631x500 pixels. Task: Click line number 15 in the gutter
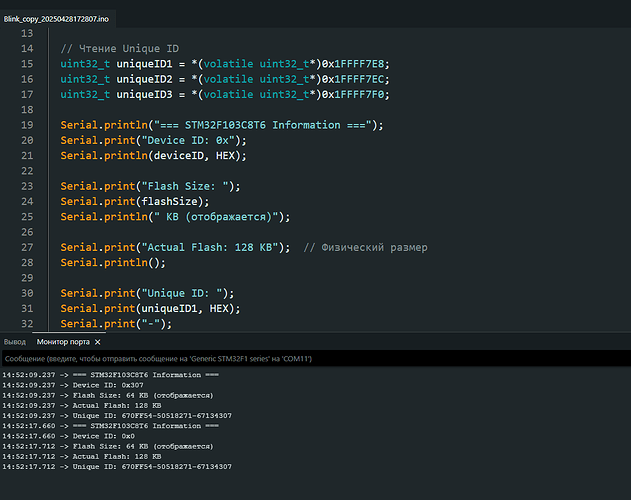tap(27, 64)
